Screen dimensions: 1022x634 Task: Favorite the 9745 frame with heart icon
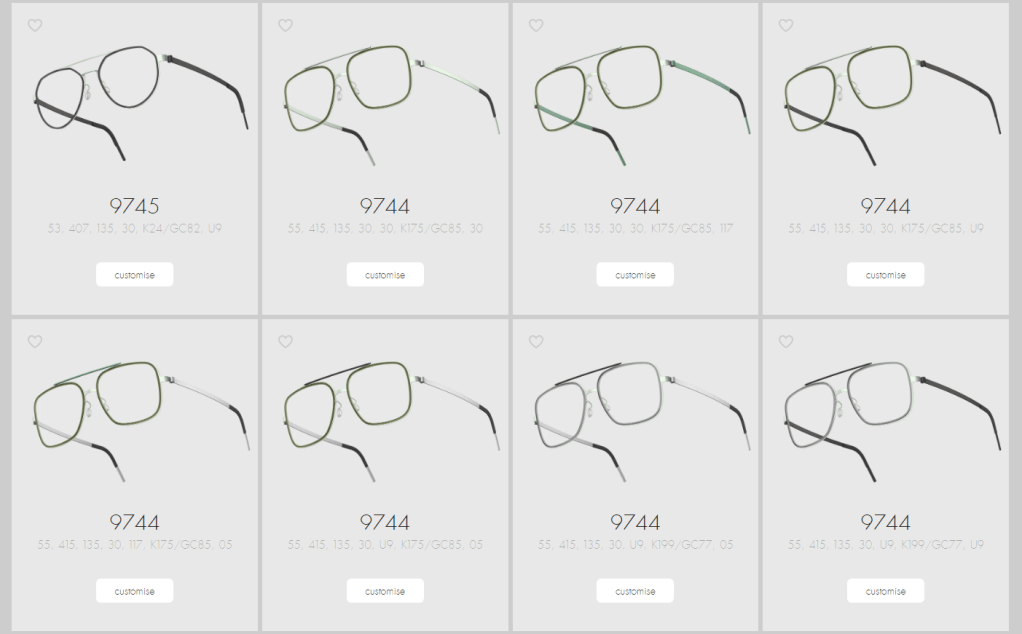coord(35,25)
